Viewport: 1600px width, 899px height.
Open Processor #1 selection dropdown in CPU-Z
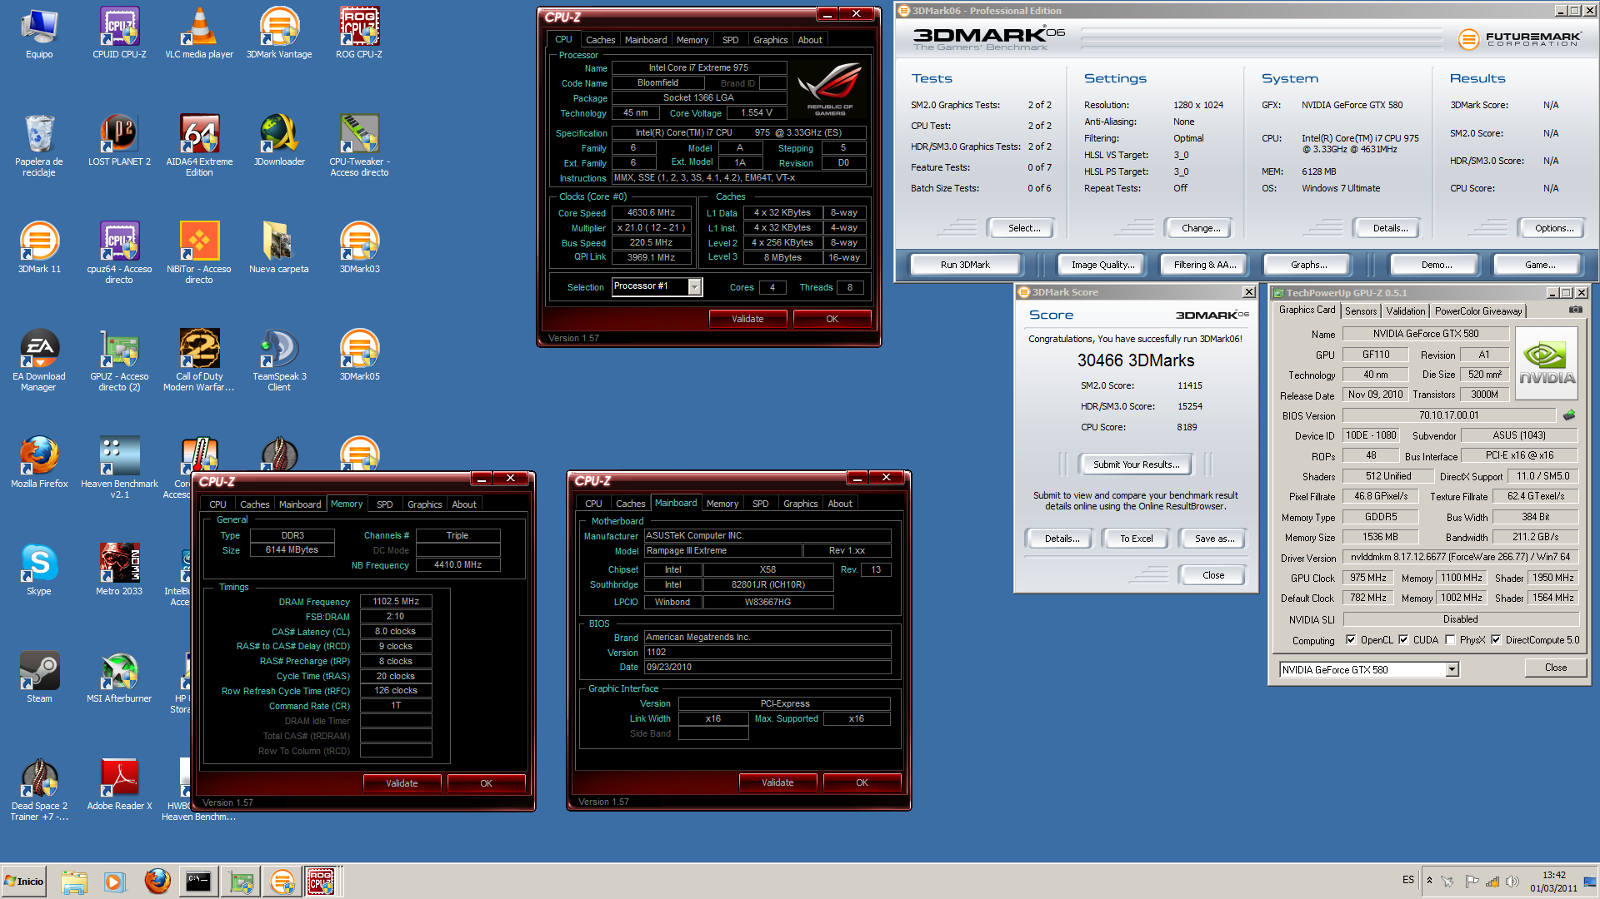click(694, 287)
